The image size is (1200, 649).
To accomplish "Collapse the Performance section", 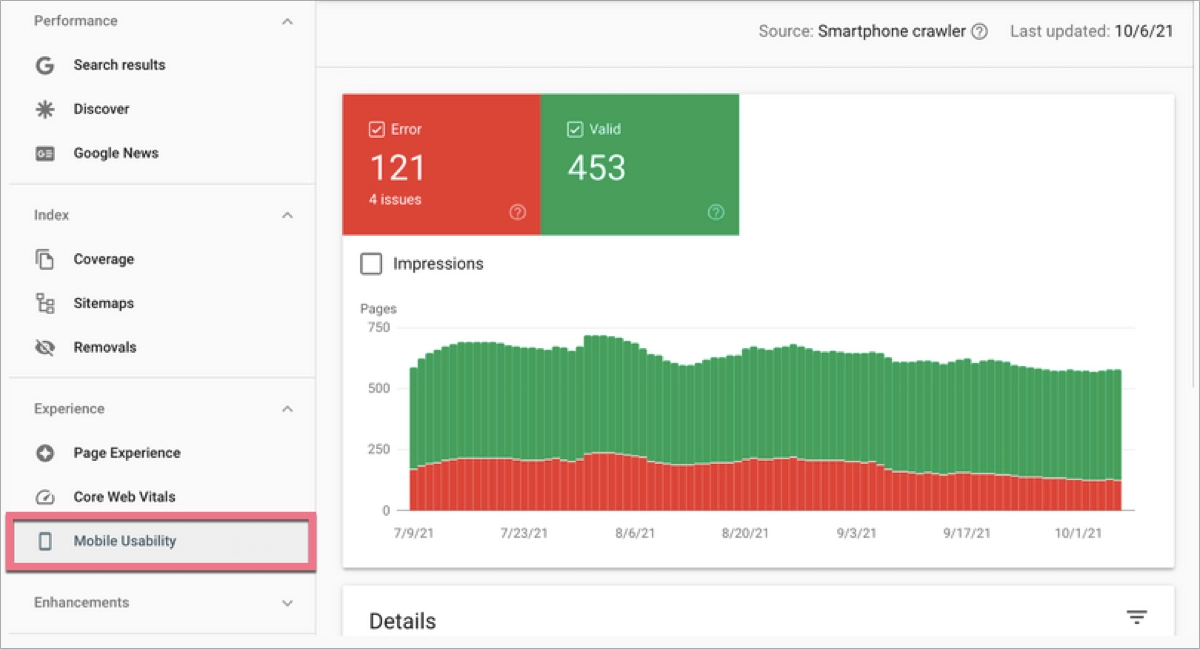I will pos(288,20).
